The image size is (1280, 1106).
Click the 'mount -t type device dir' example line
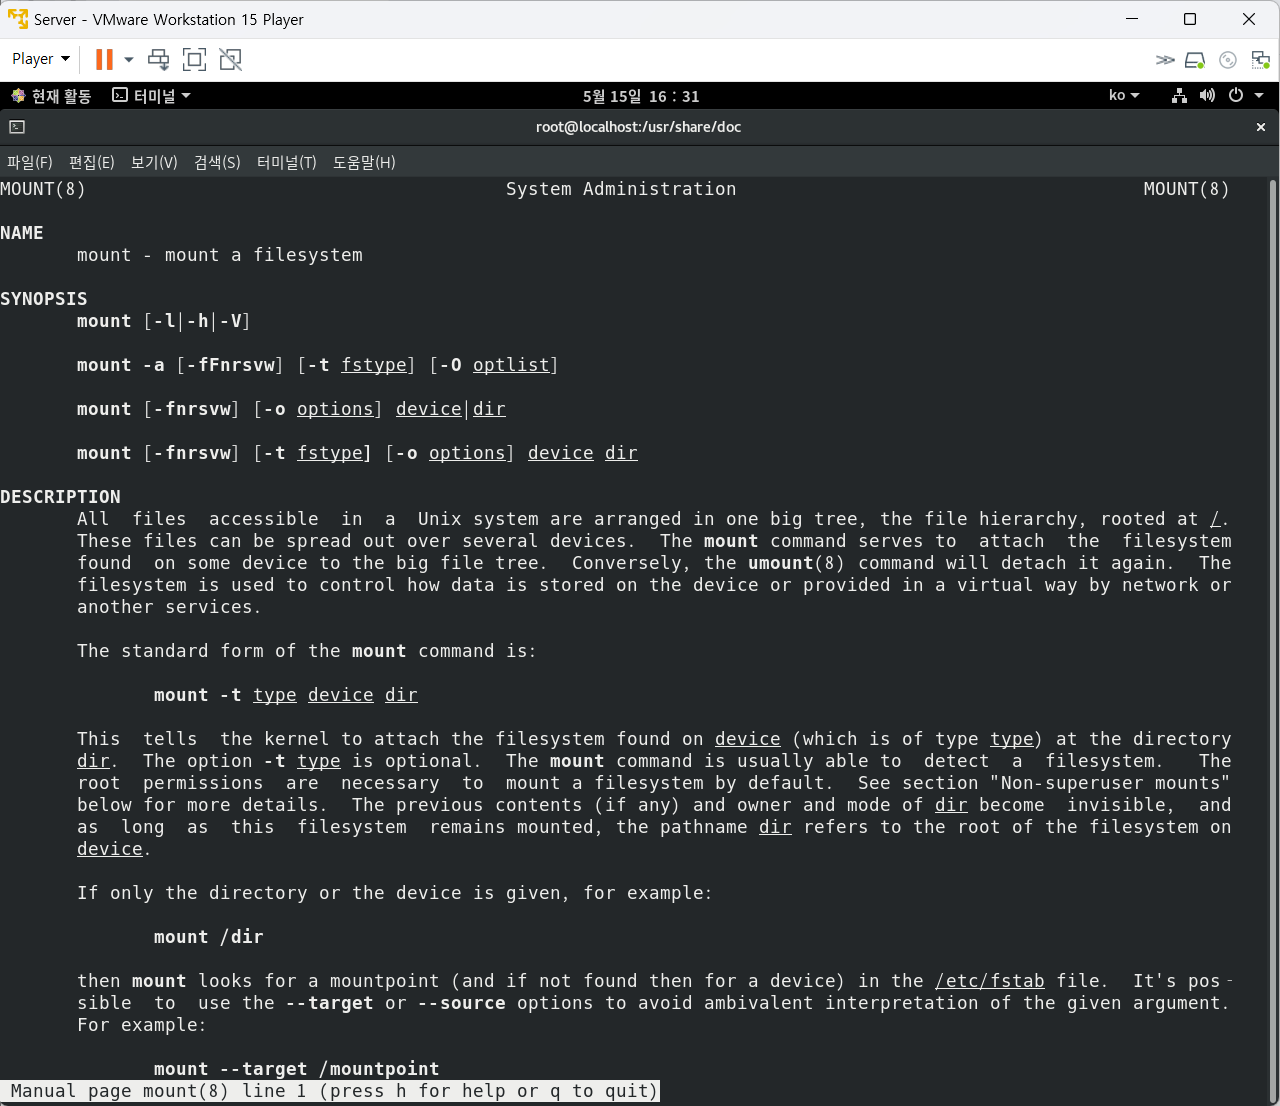(x=286, y=695)
